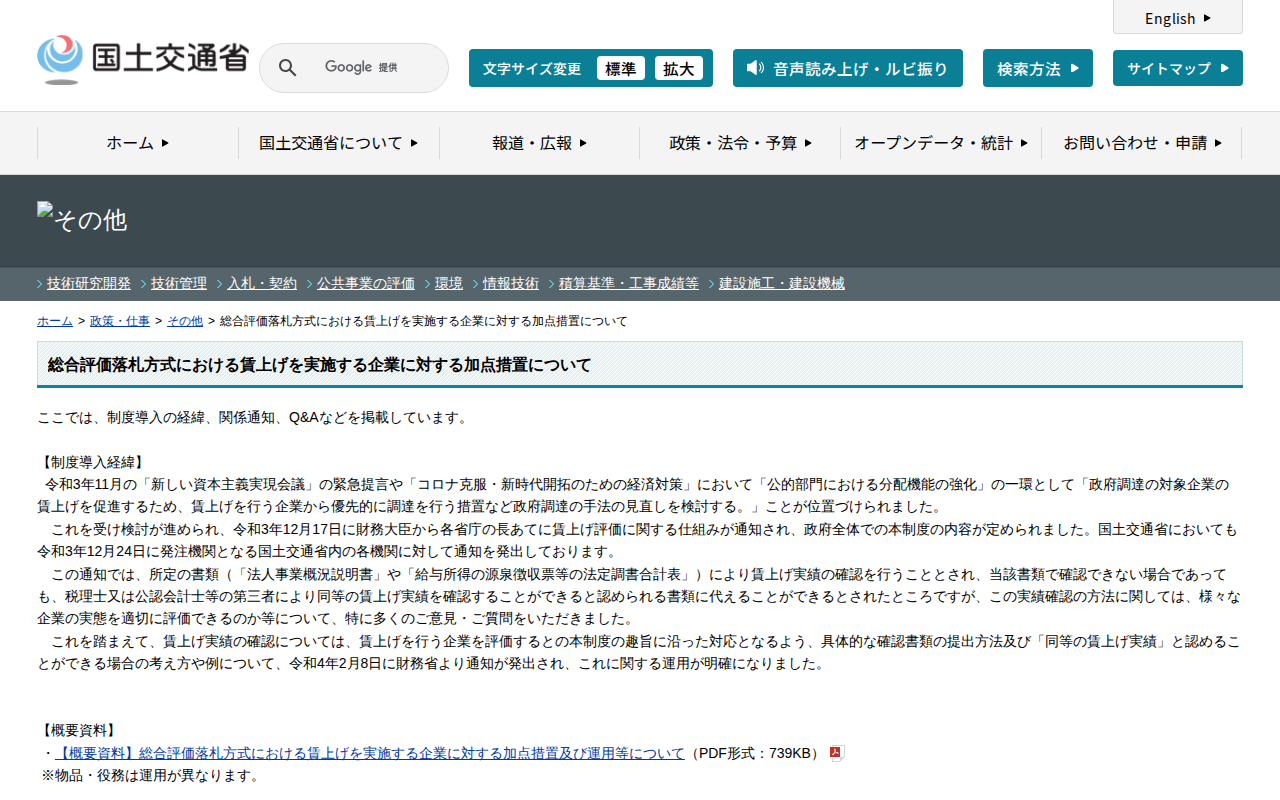Click the speaker icon for 音声読み上げ
This screenshot has height=800, width=1280.
[x=755, y=68]
